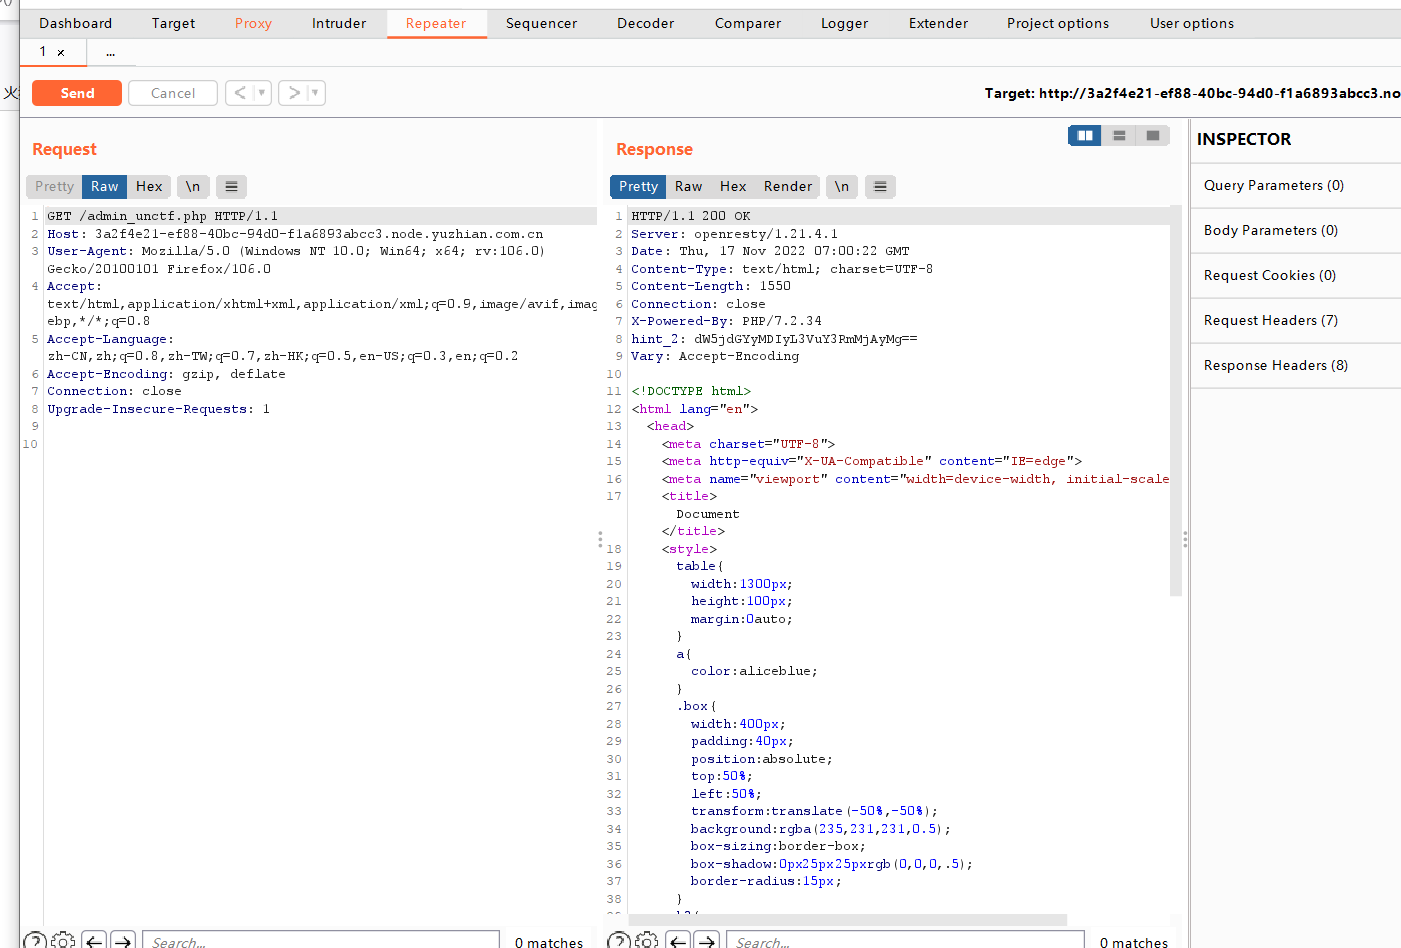This screenshot has height=948, width=1401.
Task: Open the Response message editor menu icon
Action: [880, 186]
